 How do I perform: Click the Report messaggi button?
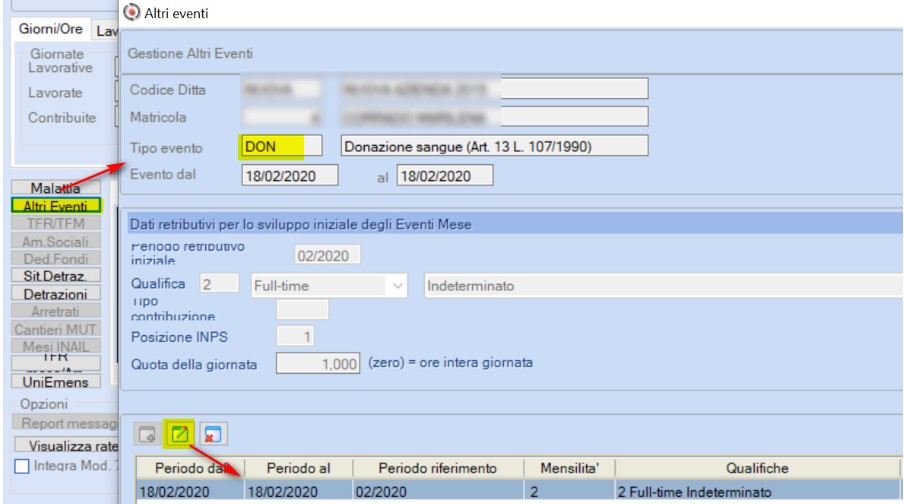[65, 423]
